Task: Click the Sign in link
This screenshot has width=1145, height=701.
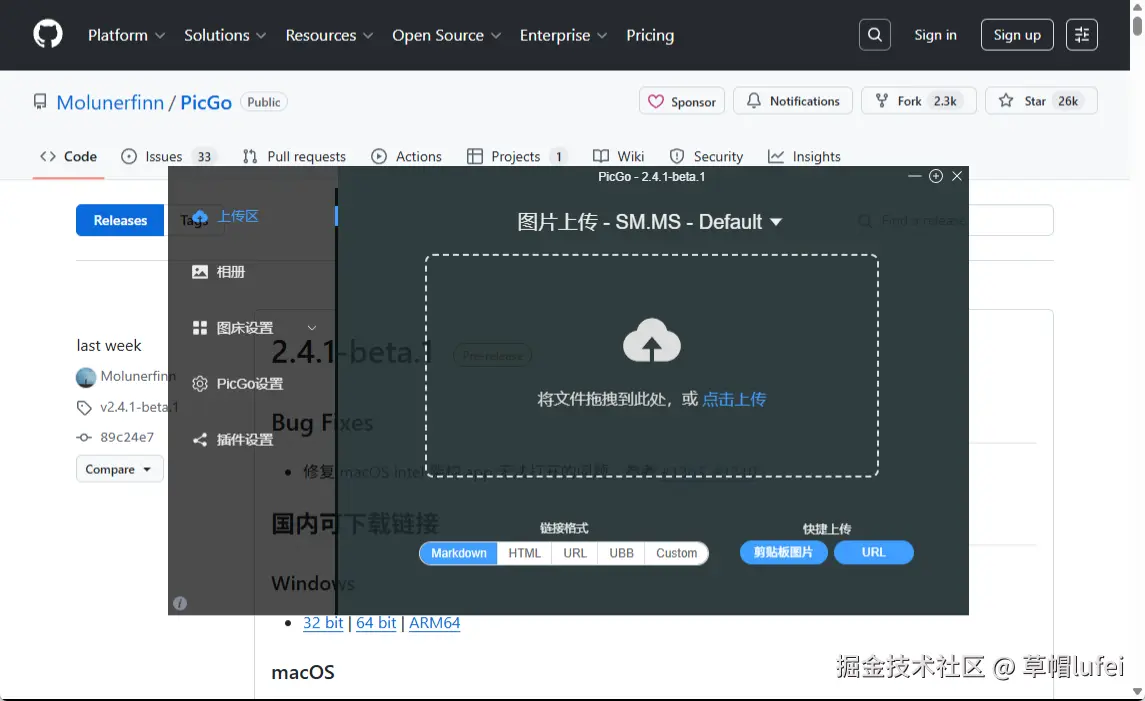Action: (x=935, y=35)
